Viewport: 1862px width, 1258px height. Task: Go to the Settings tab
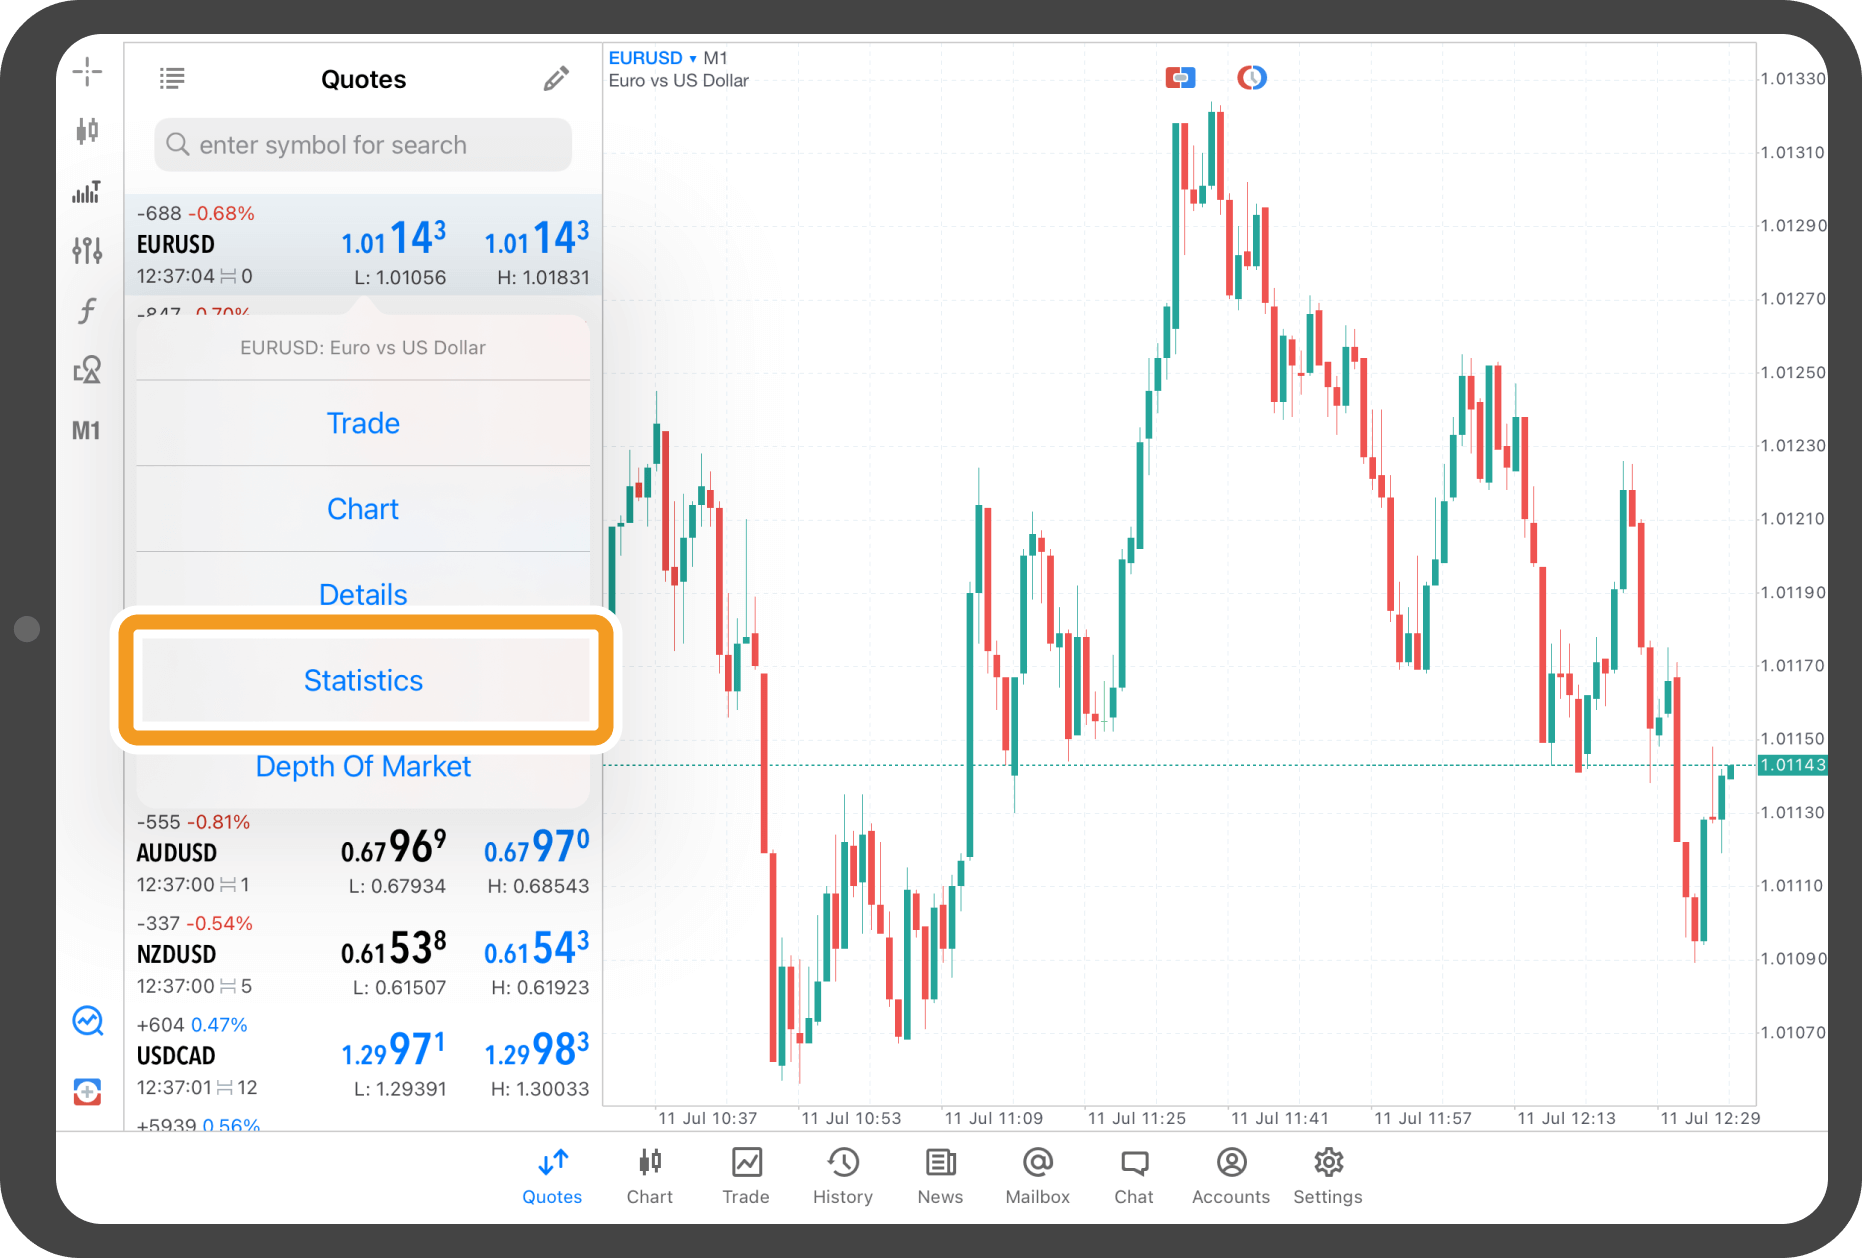1327,1175
